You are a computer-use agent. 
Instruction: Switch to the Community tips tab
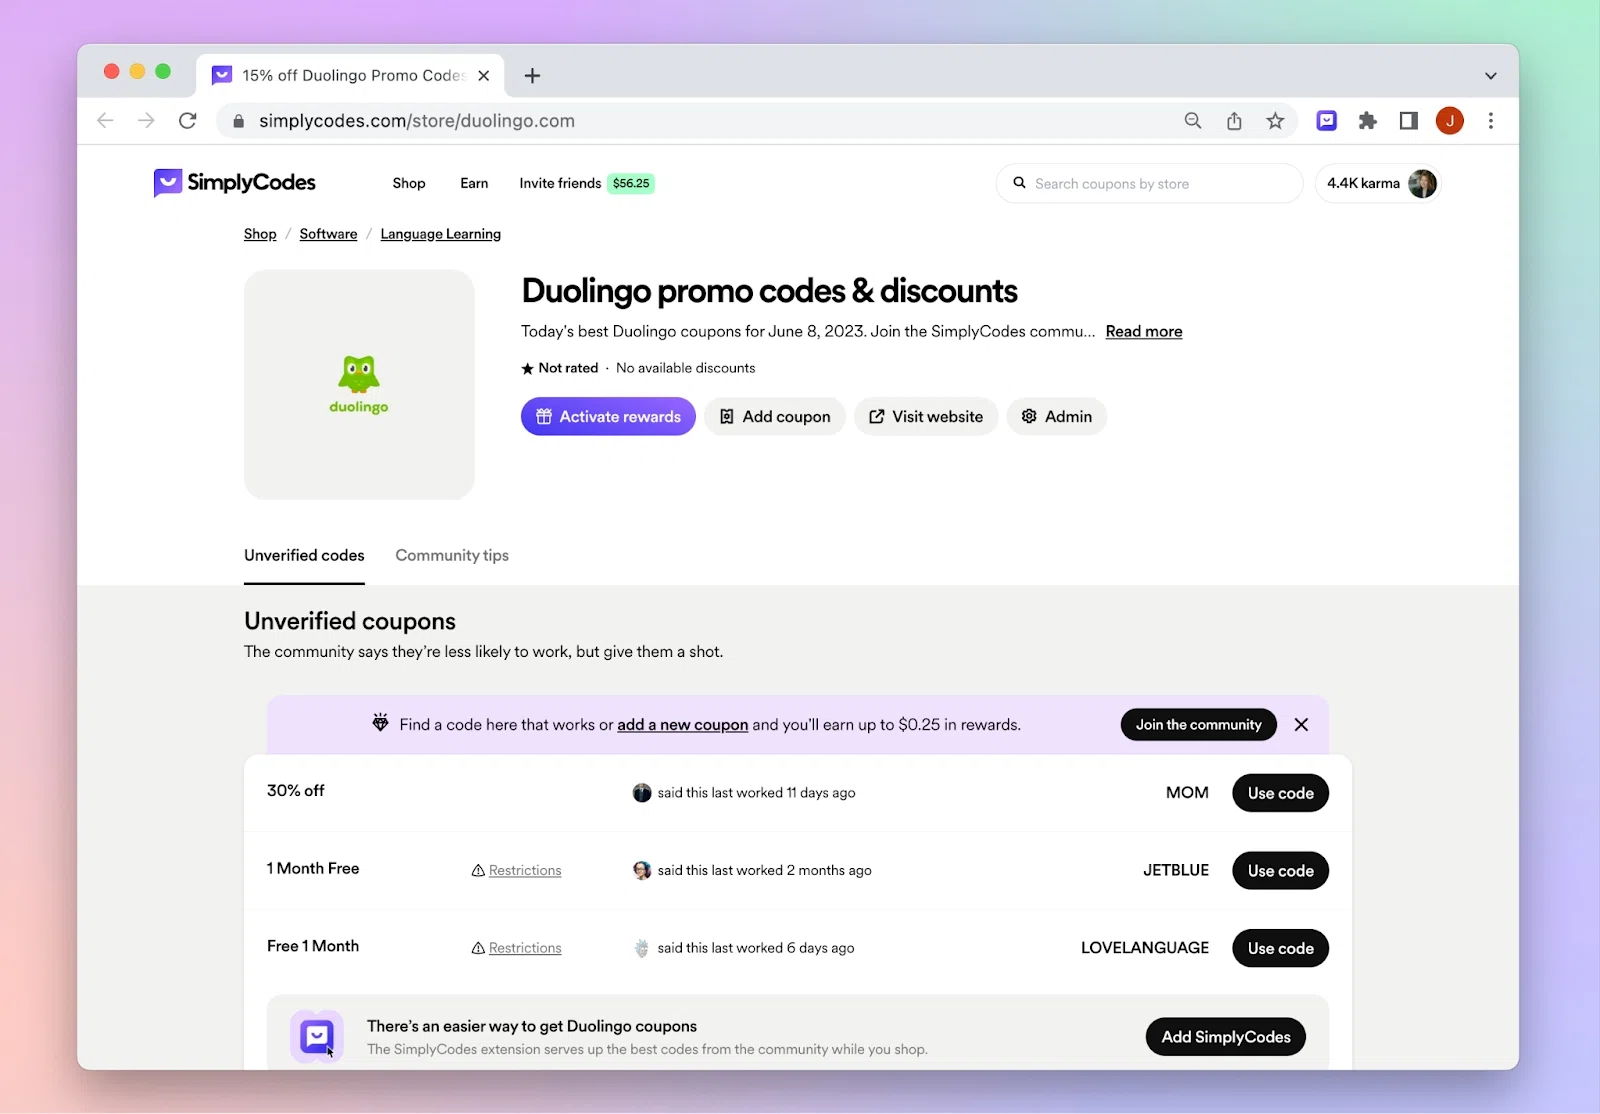click(x=452, y=556)
